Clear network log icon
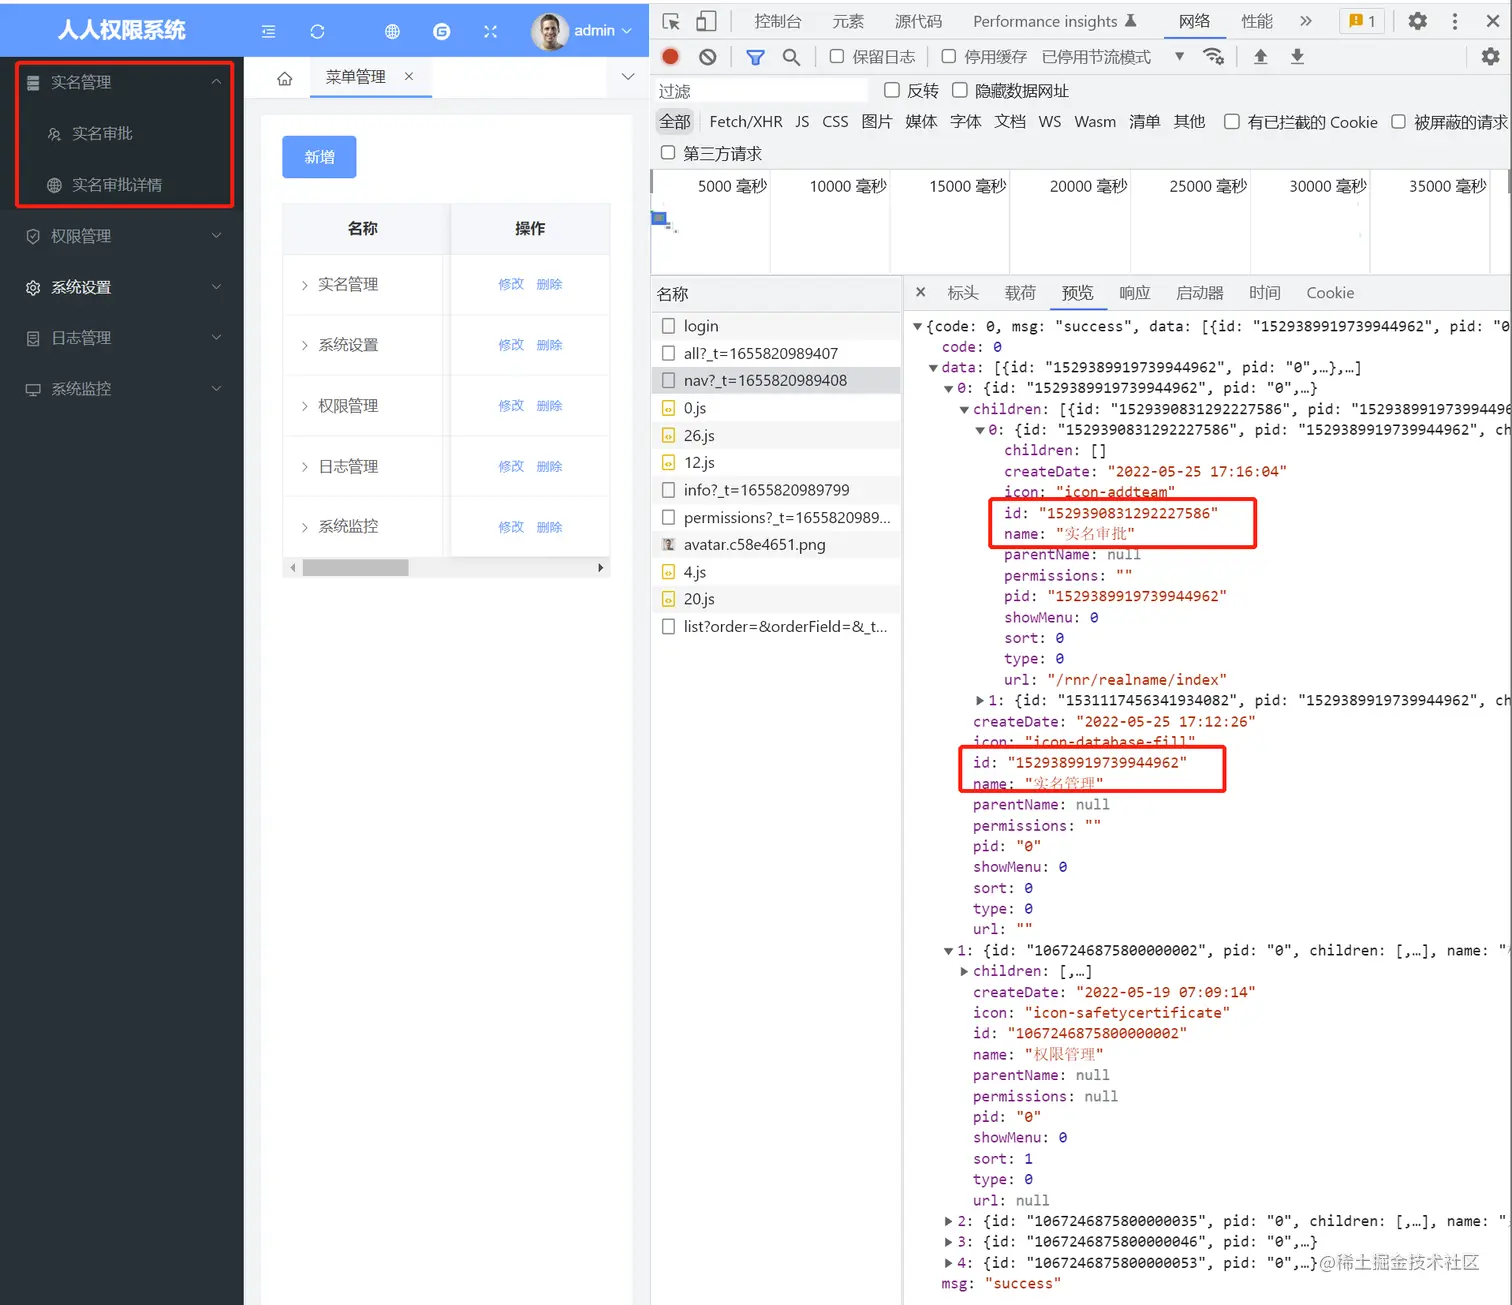Viewport: 1512px width, 1305px height. point(707,57)
